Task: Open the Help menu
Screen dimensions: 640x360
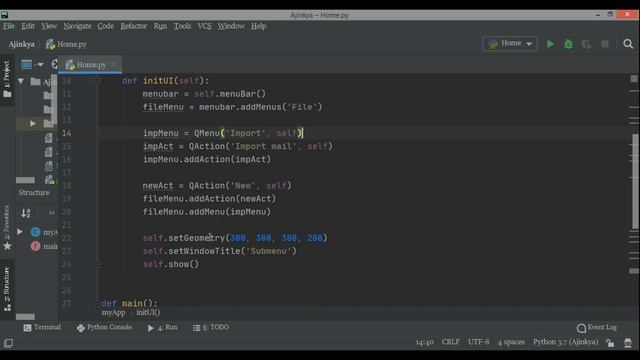Action: tap(258, 26)
